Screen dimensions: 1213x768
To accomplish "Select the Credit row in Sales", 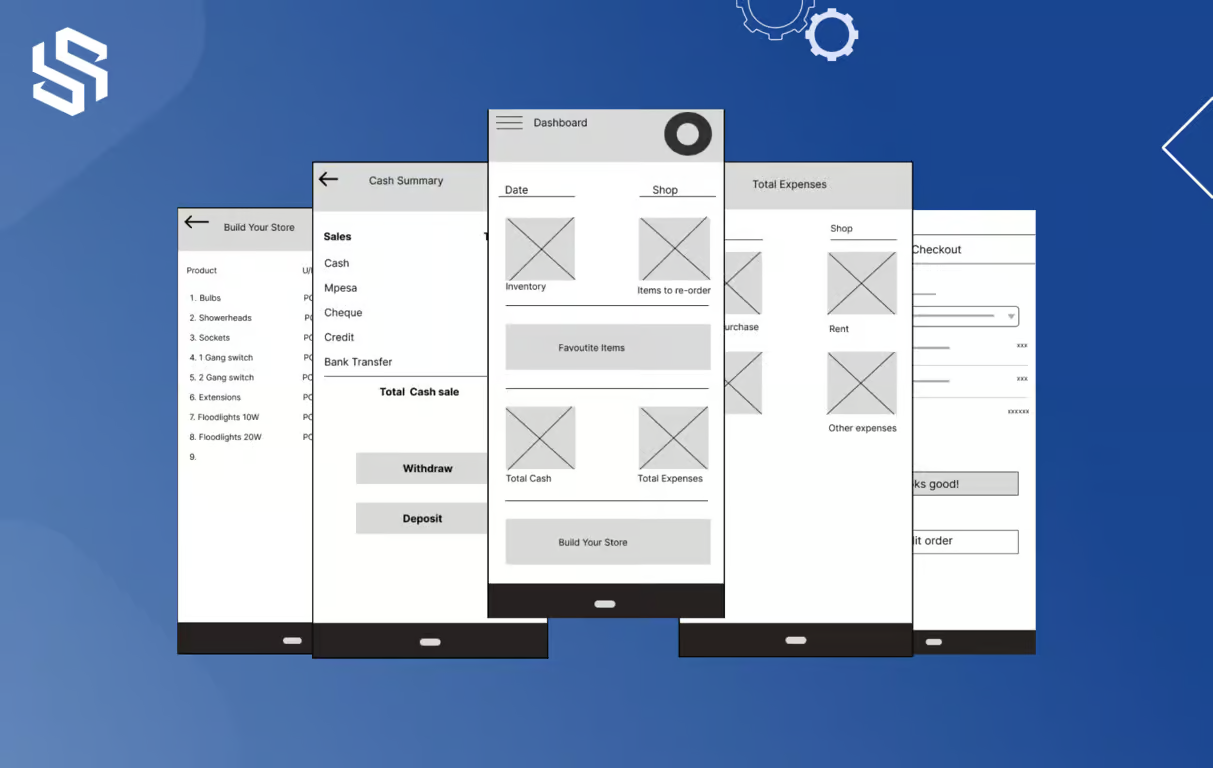I will tap(339, 338).
